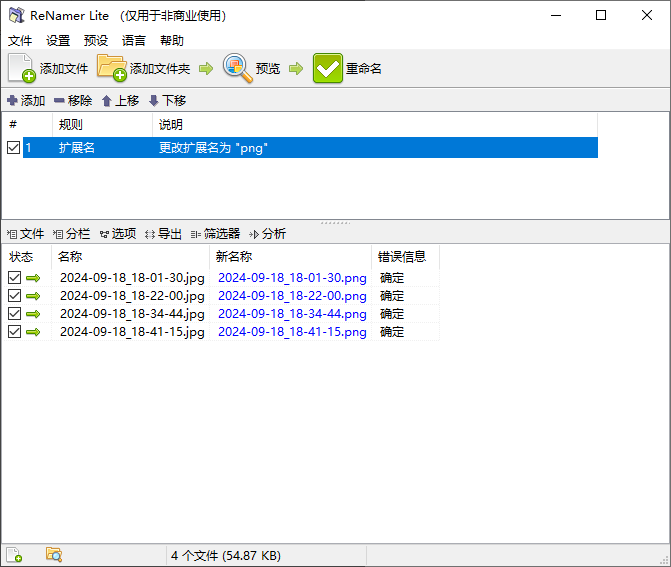Image resolution: width=671 pixels, height=567 pixels.
Task: Open the 预设 menu
Action: point(96,41)
